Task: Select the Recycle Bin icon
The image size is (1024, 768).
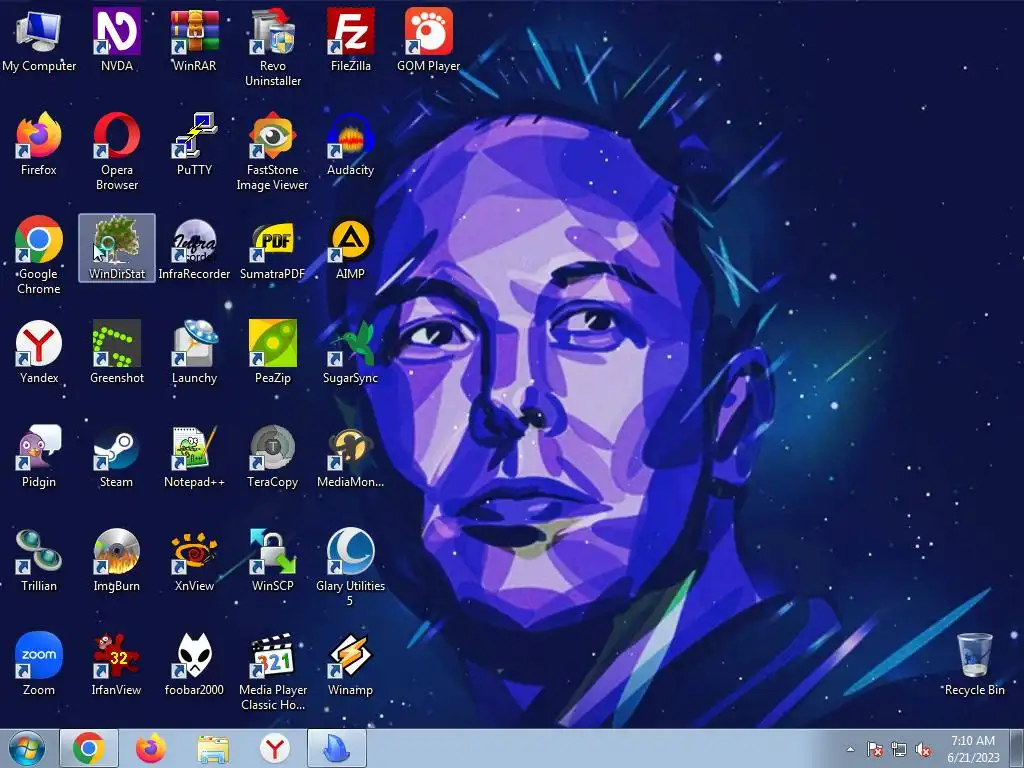Action: pos(974,664)
